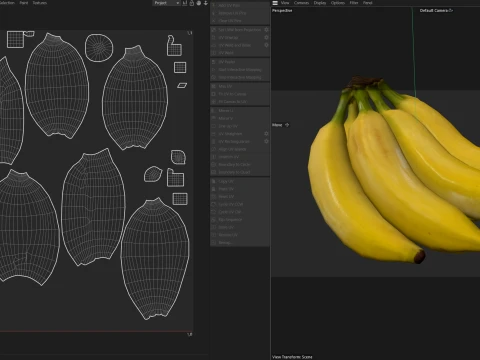Image resolution: width=480 pixels, height=360 pixels.
Task: Open the Project dropdown in UV editor
Action: pos(167,3)
